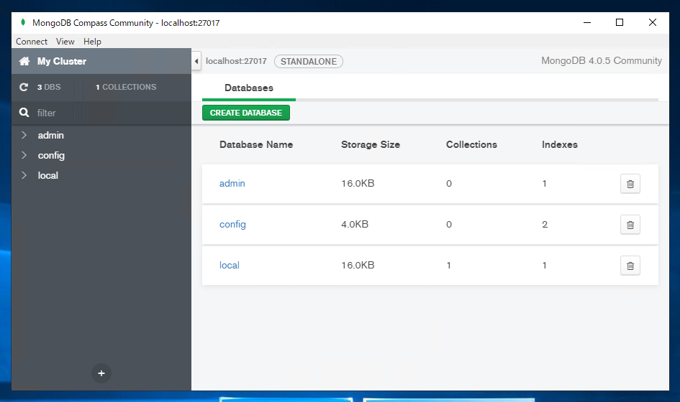The width and height of the screenshot is (680, 402).
Task: Click the 3 DBS counter
Action: point(49,87)
